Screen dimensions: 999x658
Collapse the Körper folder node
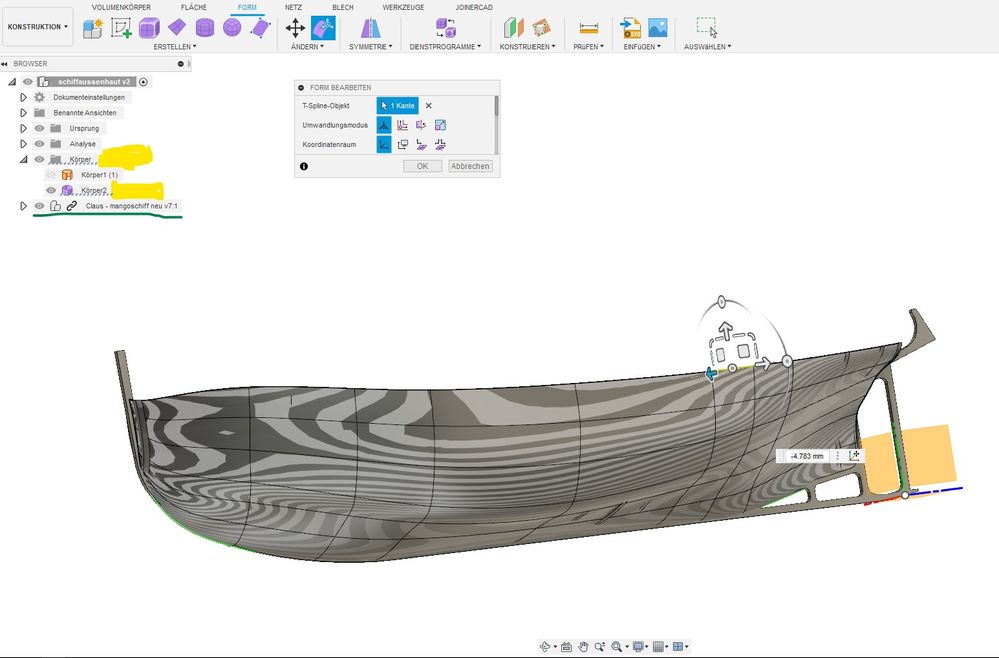pyautogui.click(x=24, y=159)
